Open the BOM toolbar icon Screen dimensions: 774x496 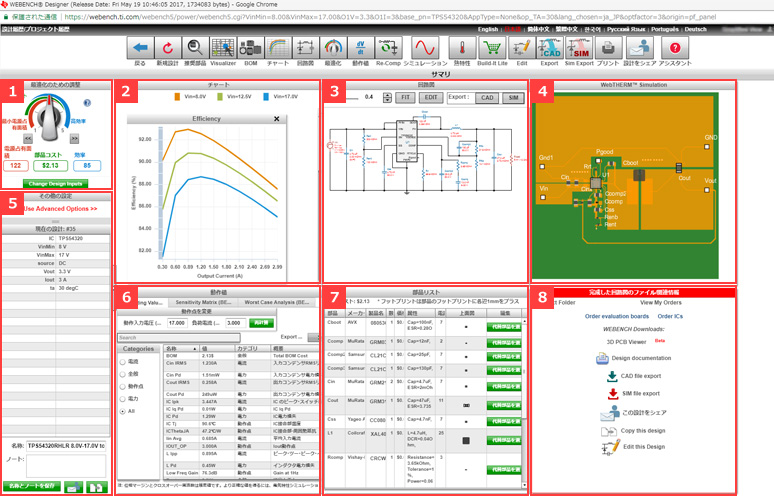point(251,48)
